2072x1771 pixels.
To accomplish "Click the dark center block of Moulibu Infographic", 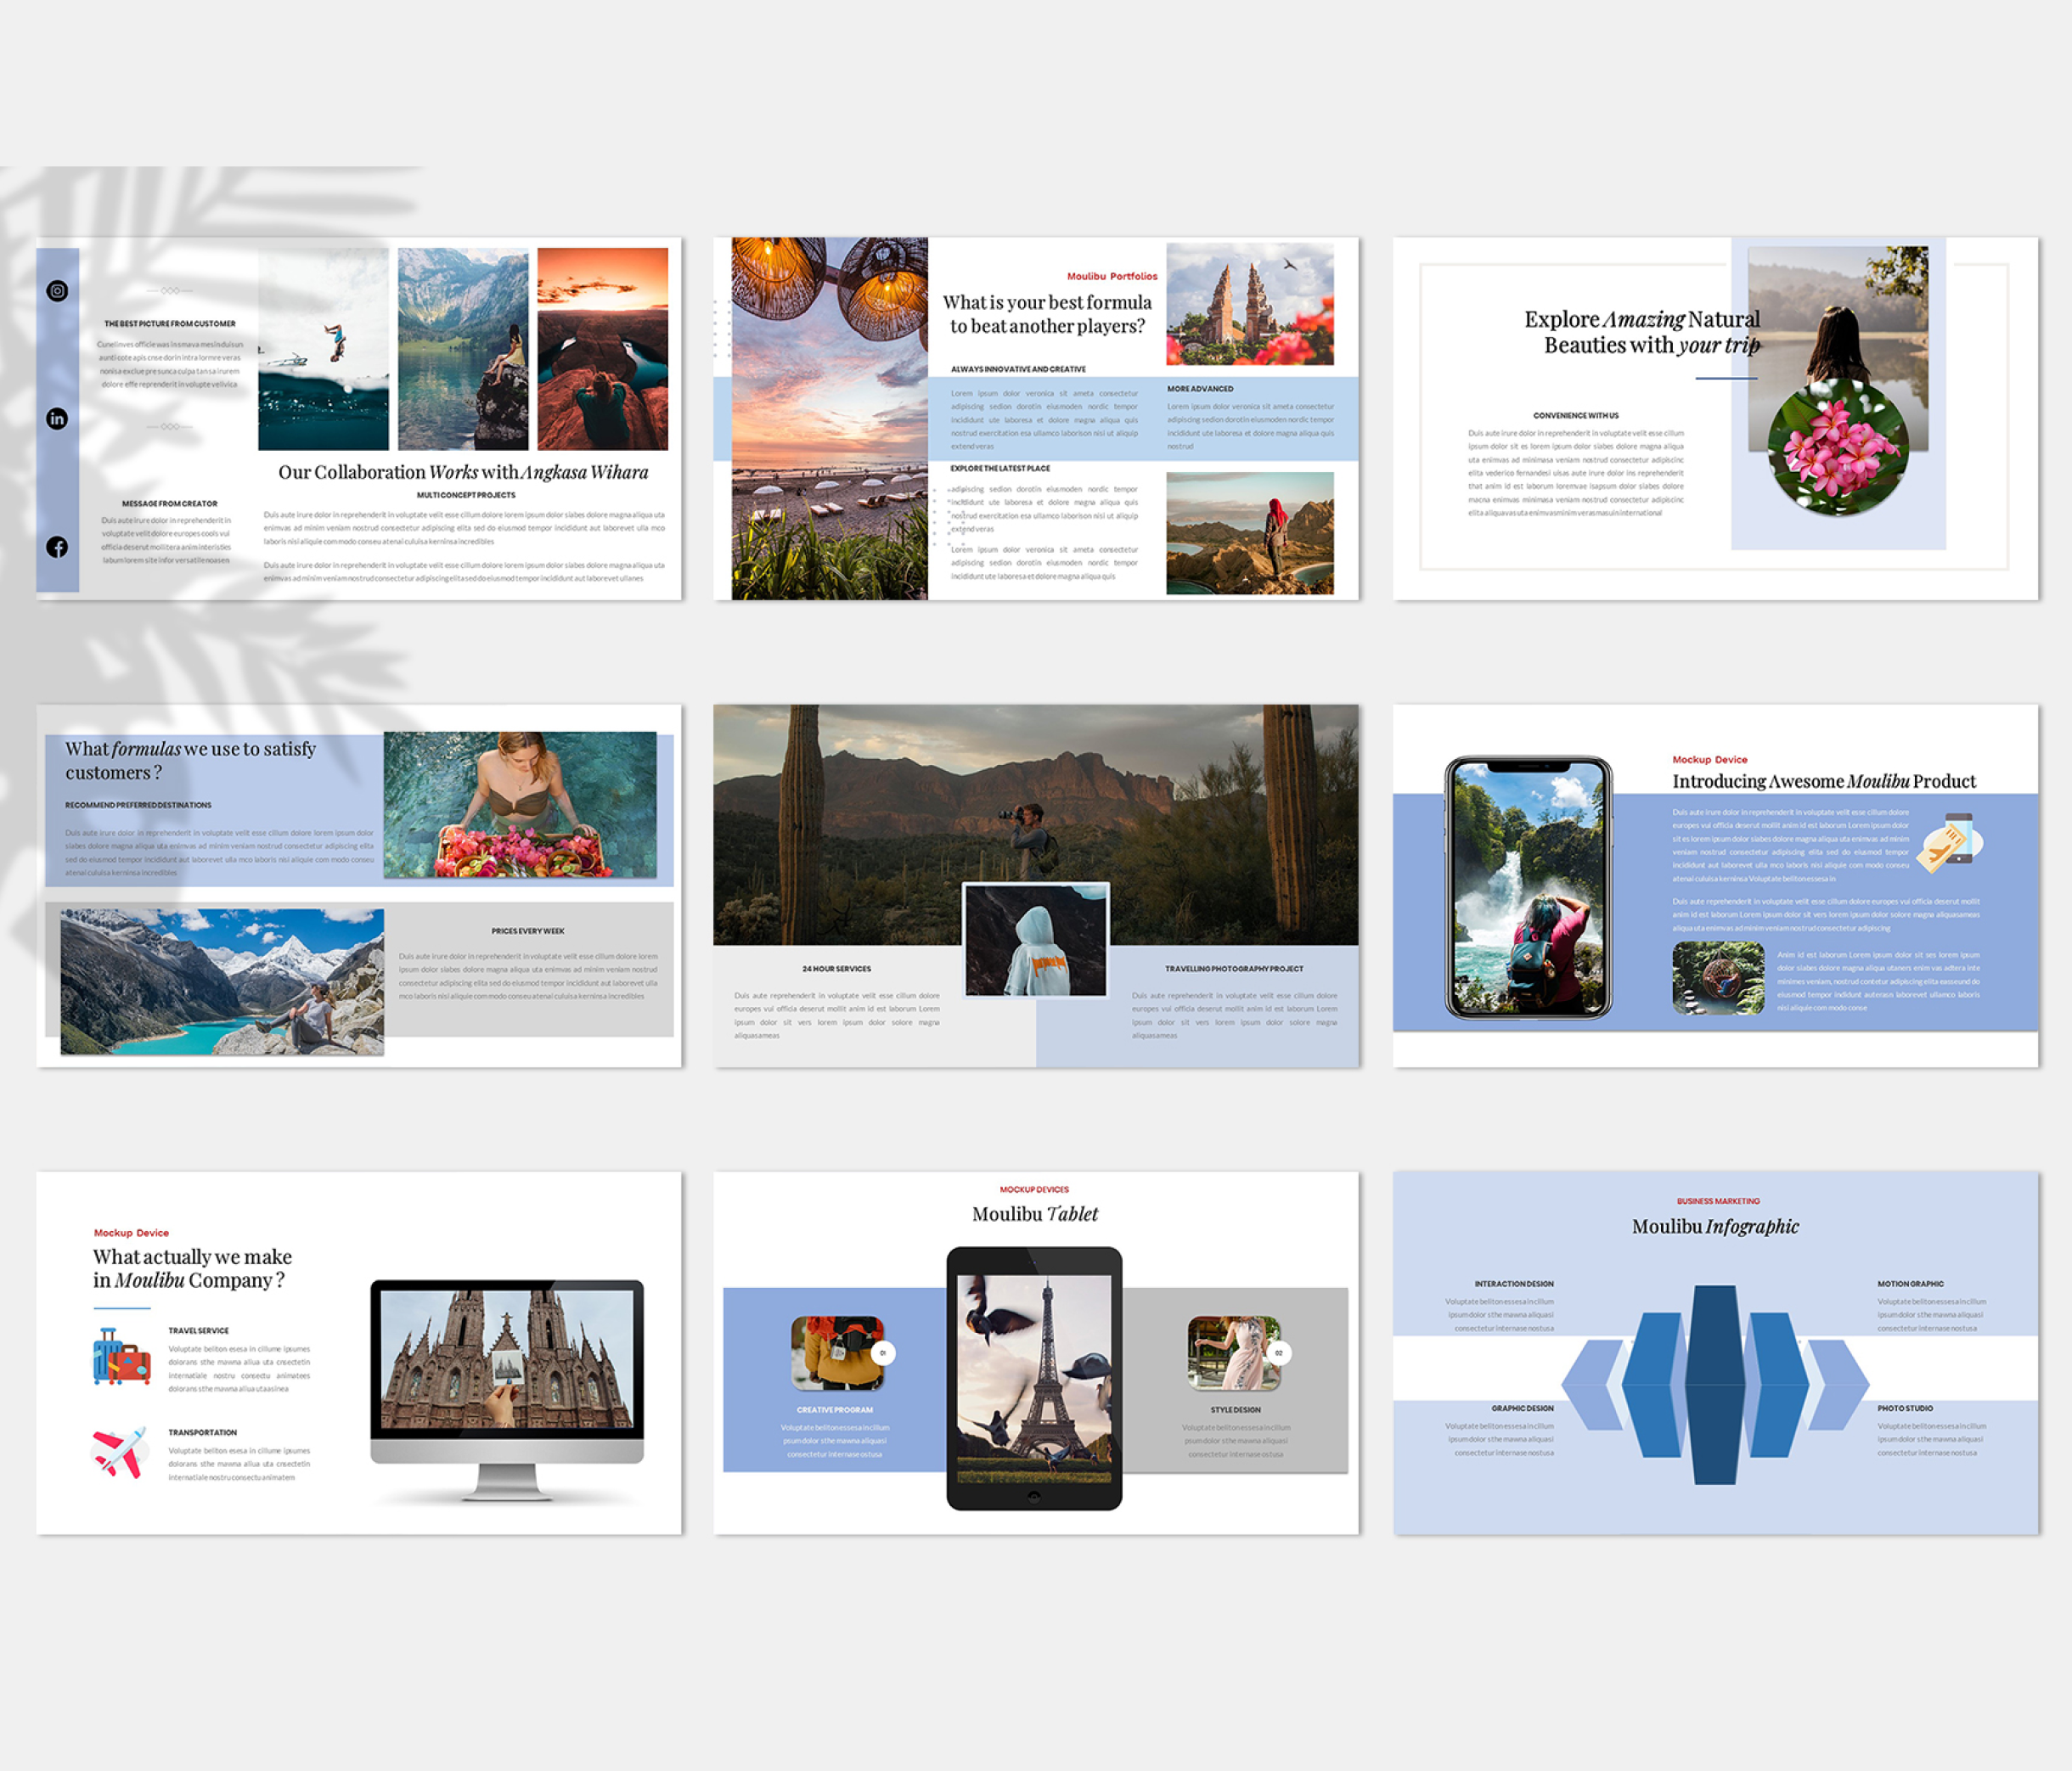I will click(x=1716, y=1384).
